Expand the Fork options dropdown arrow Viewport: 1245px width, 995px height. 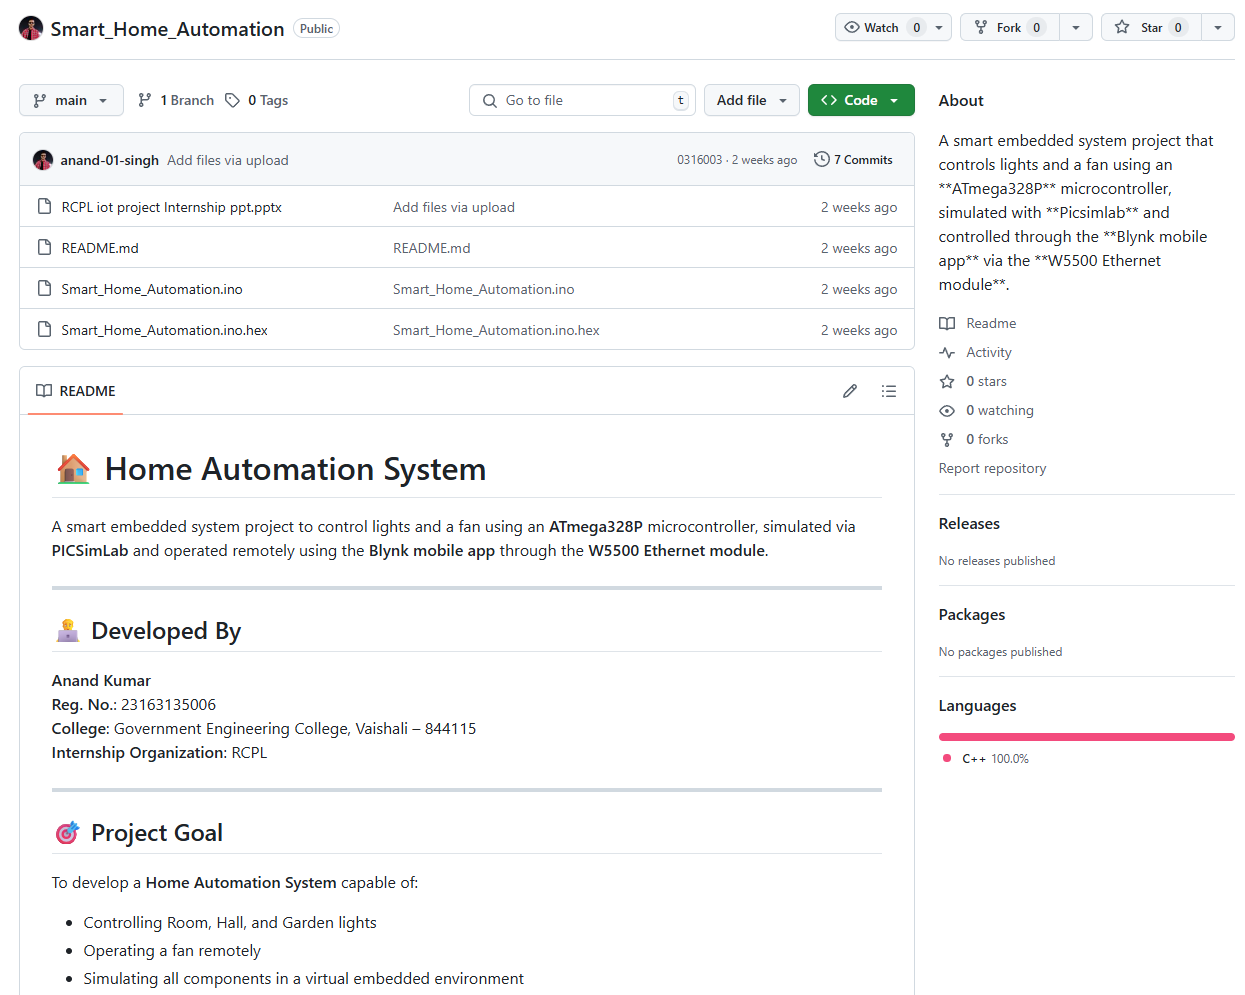coord(1076,28)
